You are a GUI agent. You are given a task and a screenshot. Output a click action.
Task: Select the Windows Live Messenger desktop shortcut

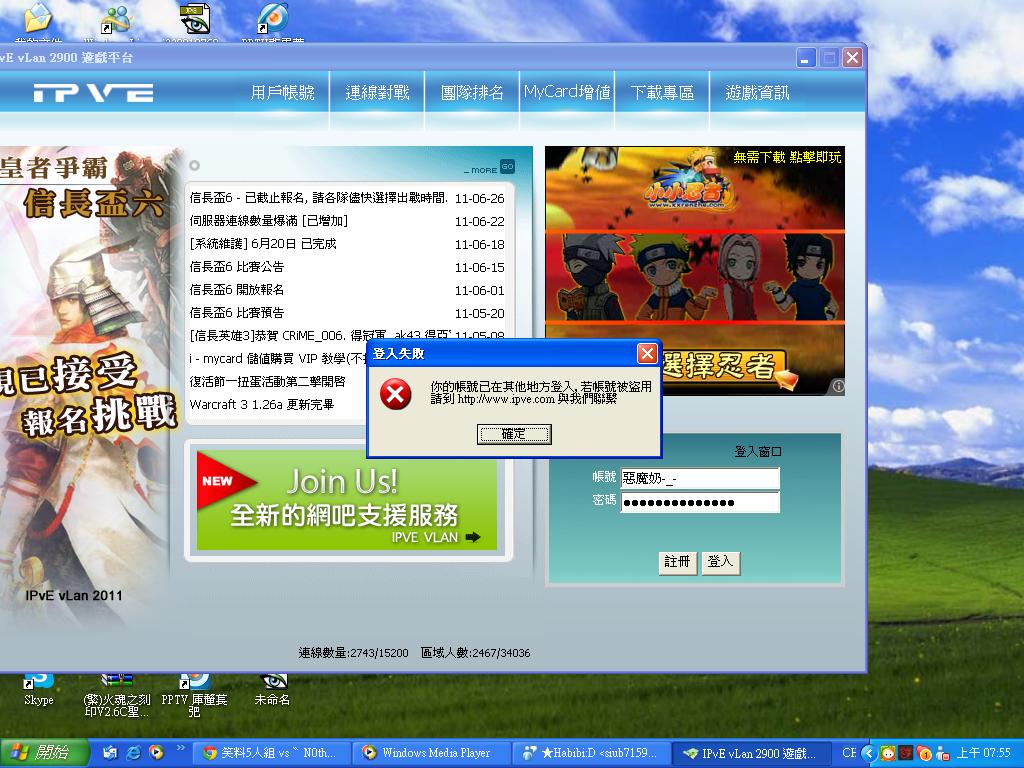[x=117, y=21]
